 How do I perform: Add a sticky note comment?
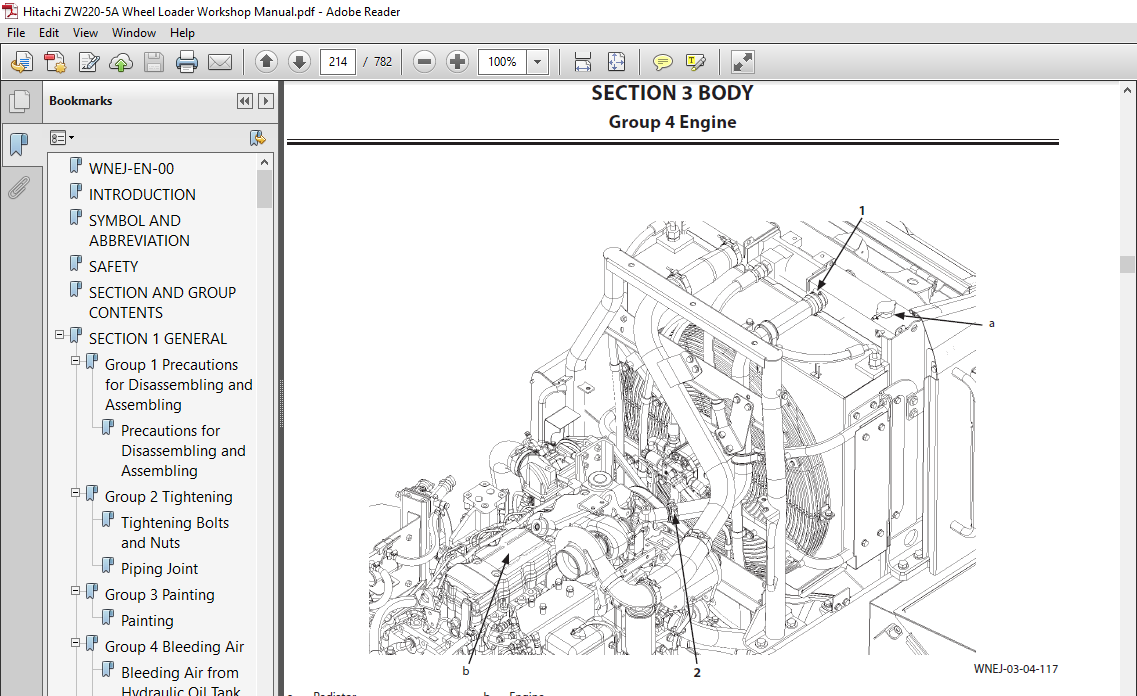(663, 62)
